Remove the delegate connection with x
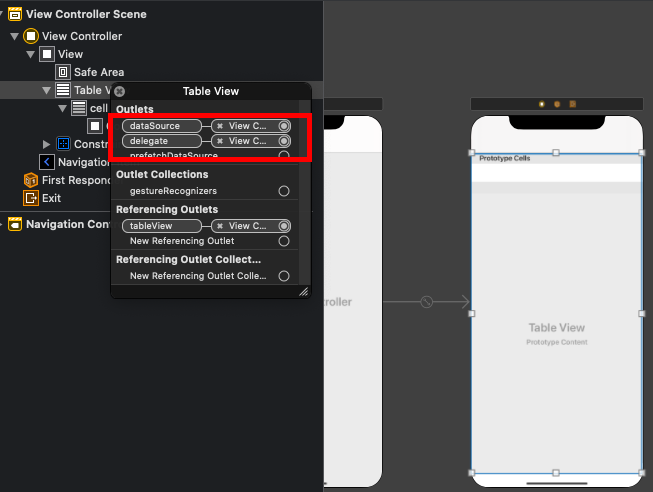653x492 pixels. tap(220, 141)
